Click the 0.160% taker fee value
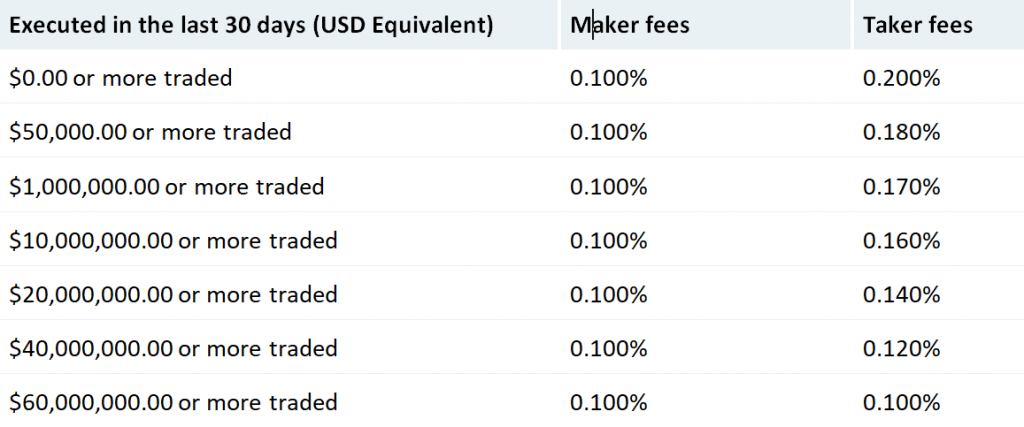Screen dimensions: 1024x427 point(901,240)
